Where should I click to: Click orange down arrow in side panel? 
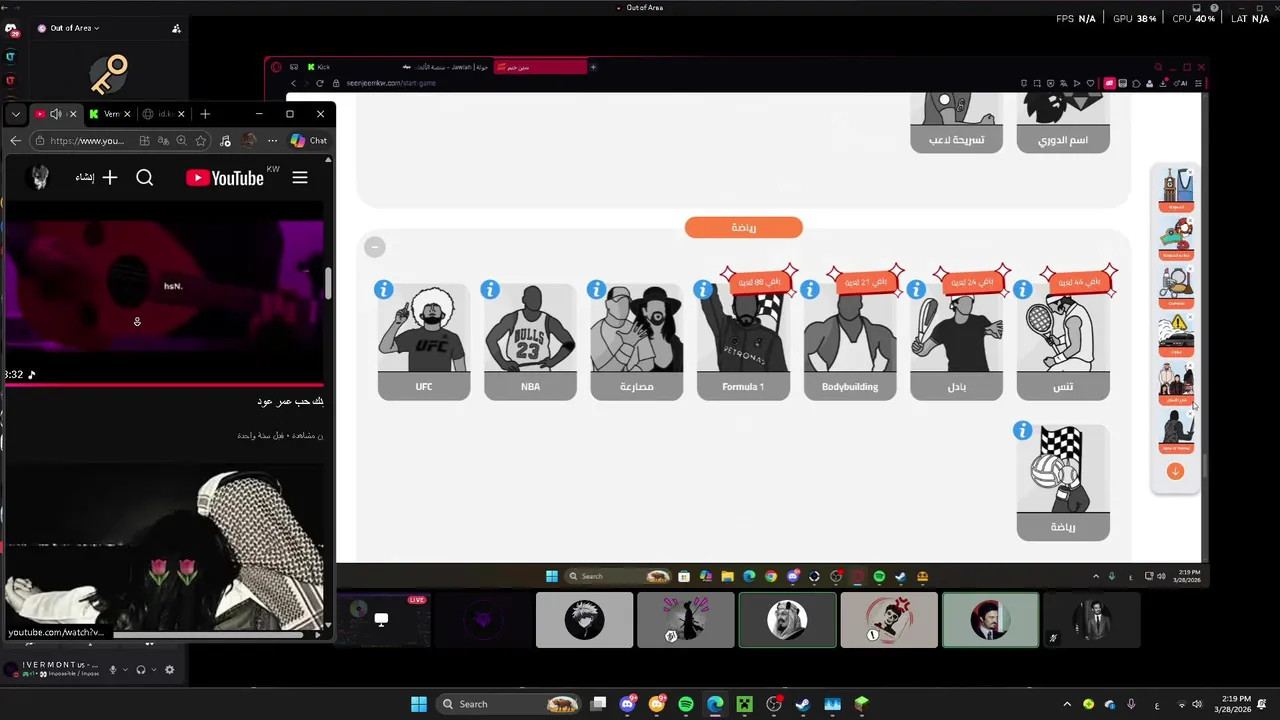coord(1175,471)
